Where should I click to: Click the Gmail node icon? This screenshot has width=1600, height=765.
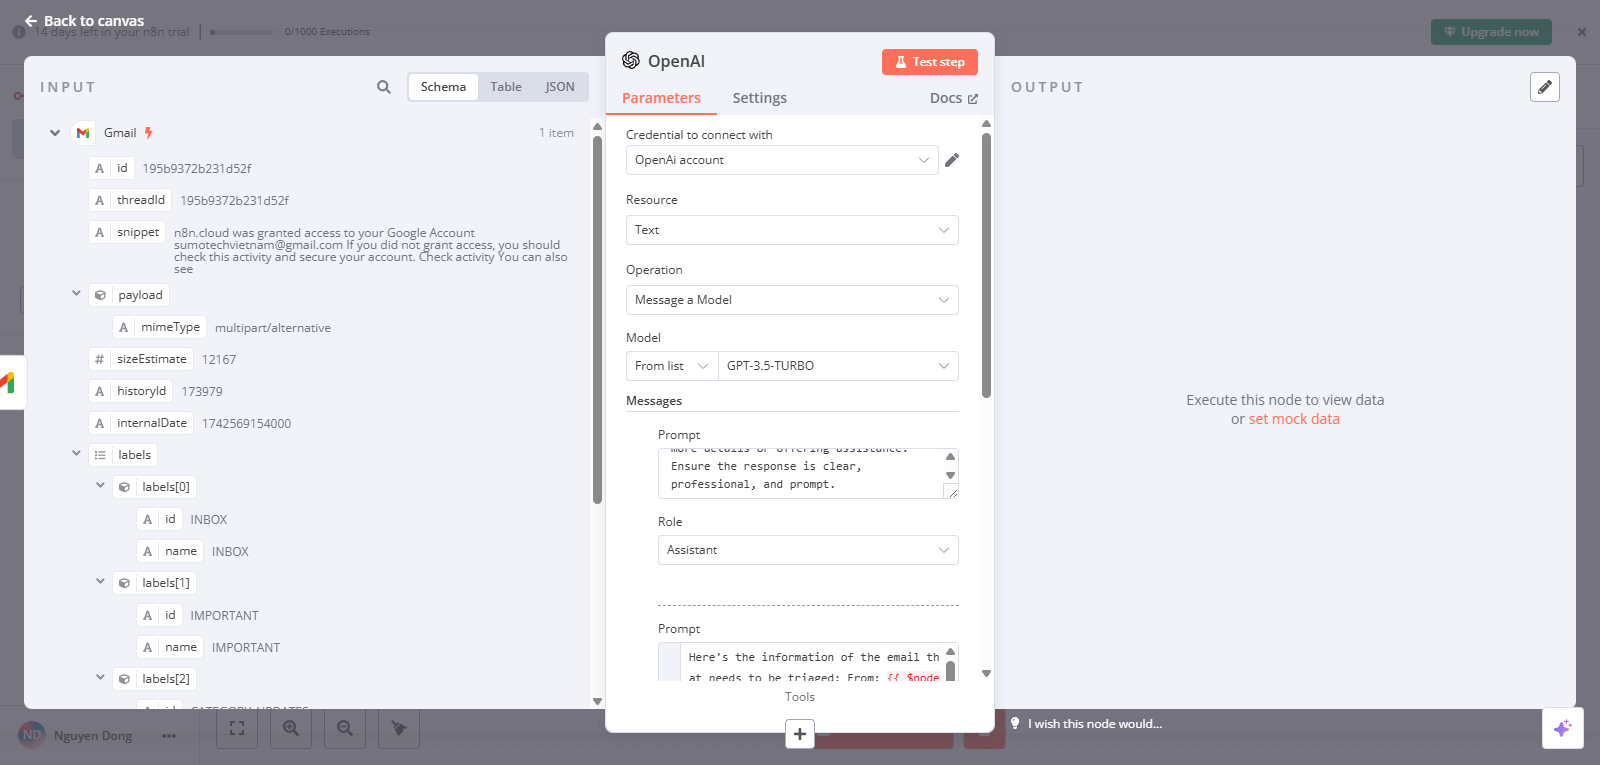pos(83,133)
